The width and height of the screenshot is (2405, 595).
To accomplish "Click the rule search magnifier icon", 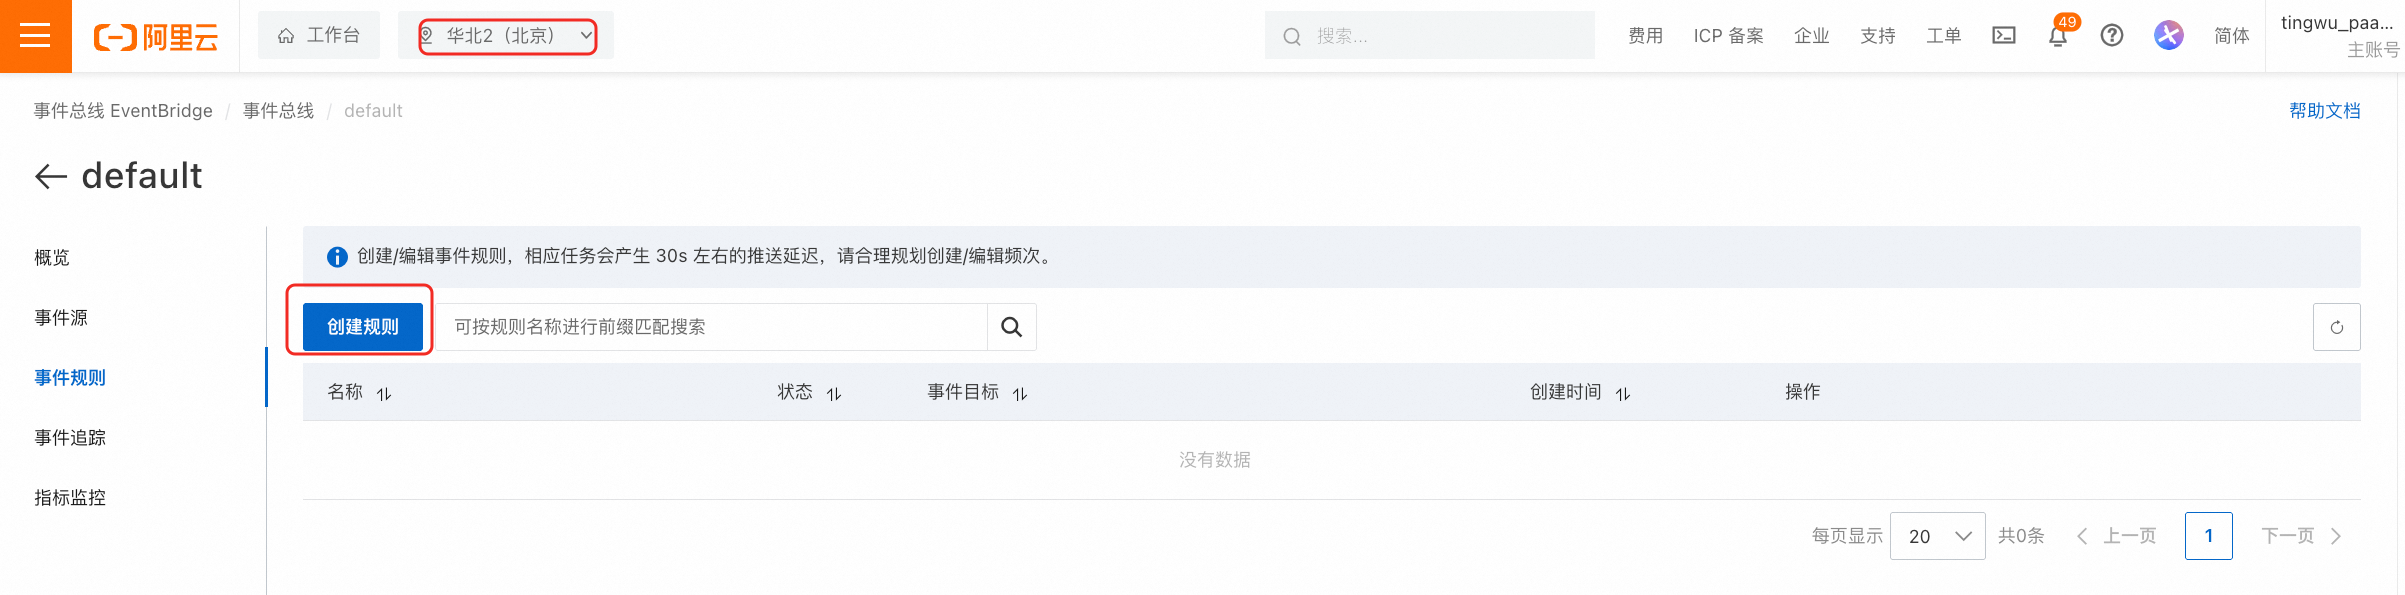I will (1011, 327).
